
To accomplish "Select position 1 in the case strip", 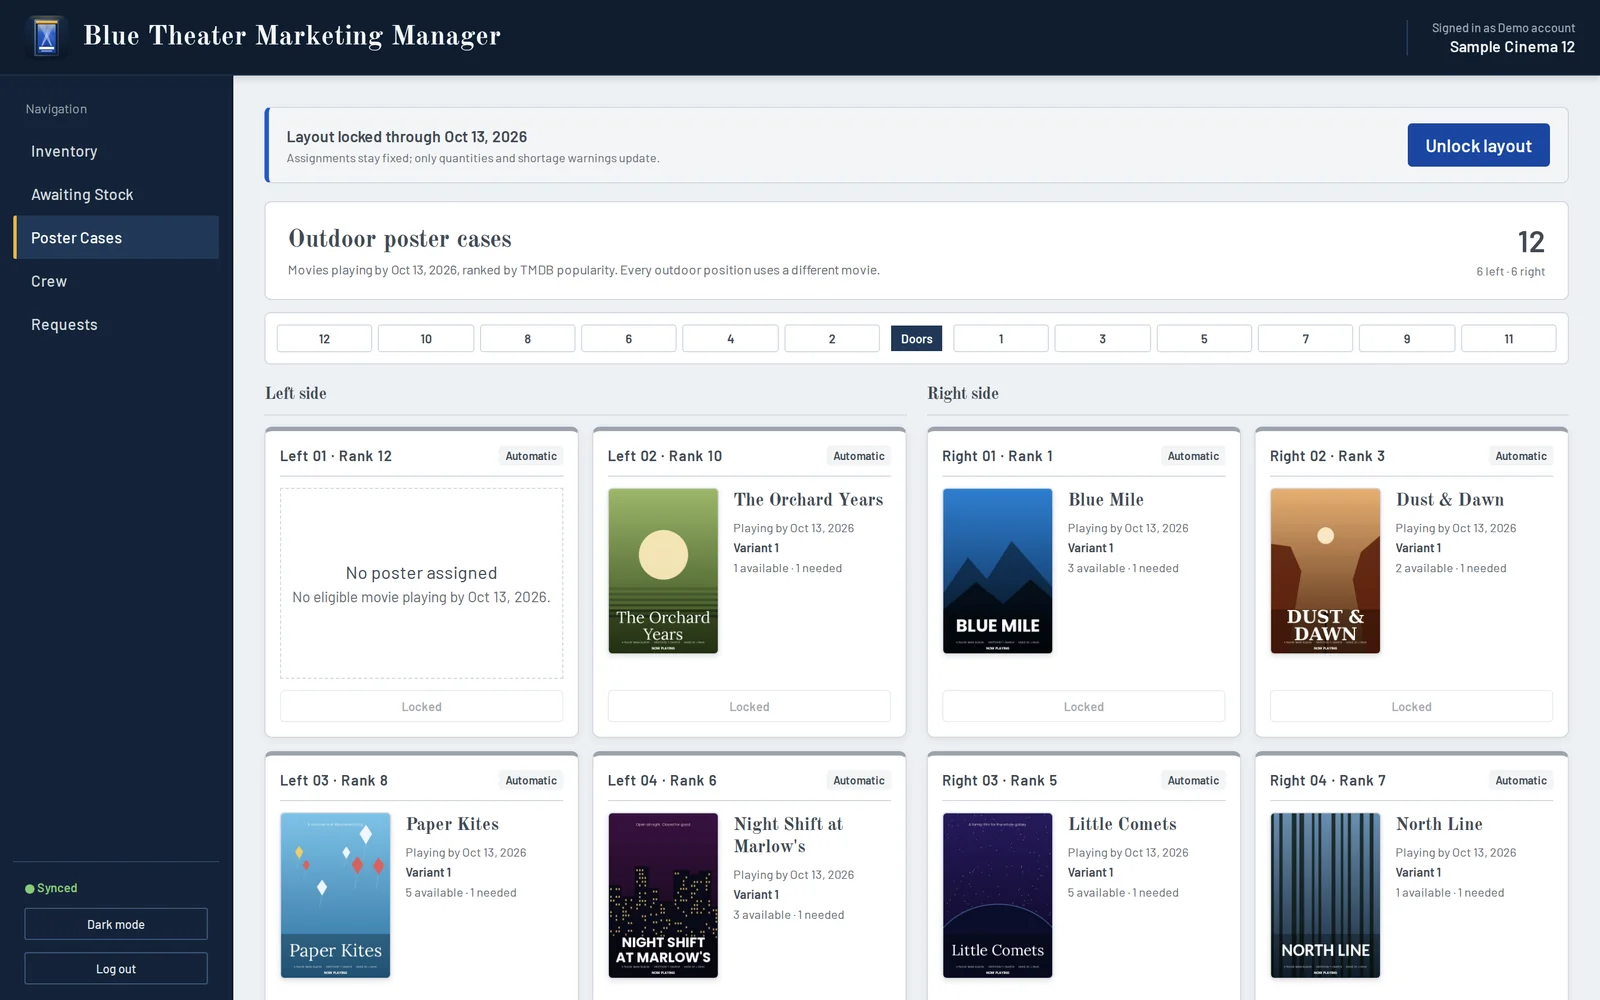I will (1001, 339).
